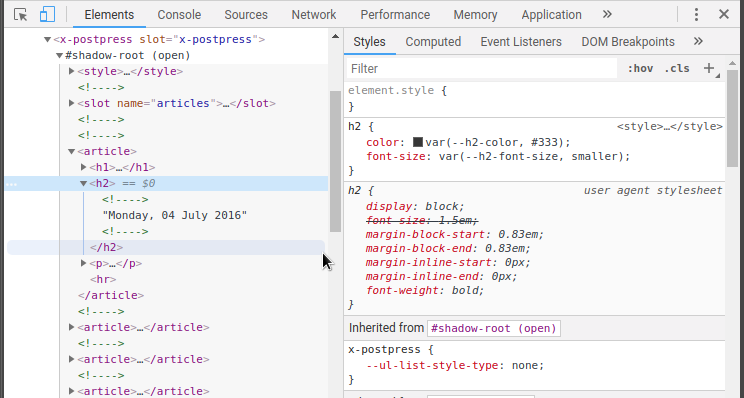
Task: Collapse the selected h2 node
Action: coord(83,183)
